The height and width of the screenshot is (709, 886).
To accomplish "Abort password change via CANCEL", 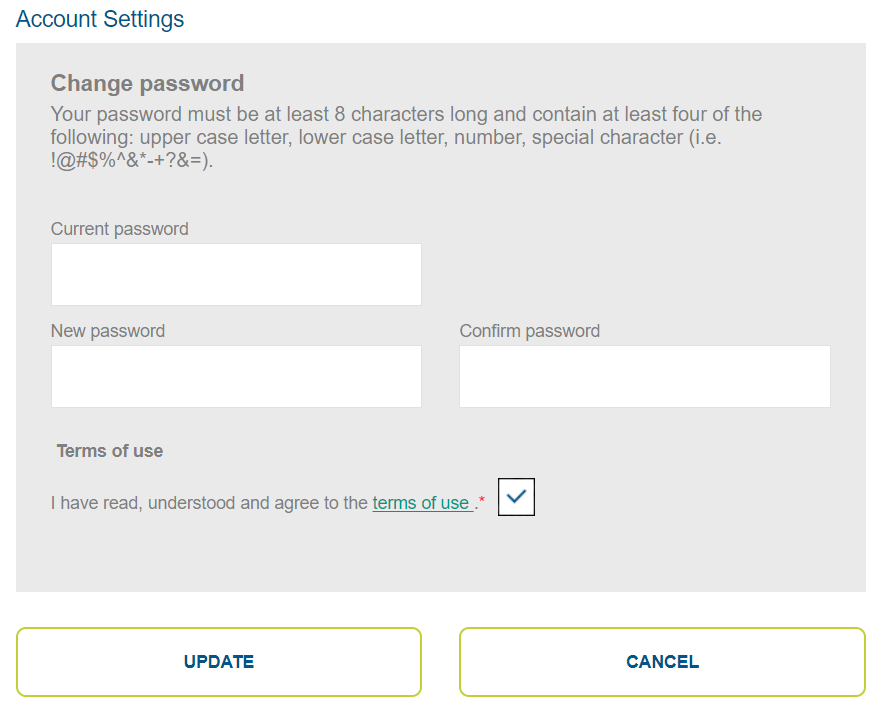I will click(662, 662).
